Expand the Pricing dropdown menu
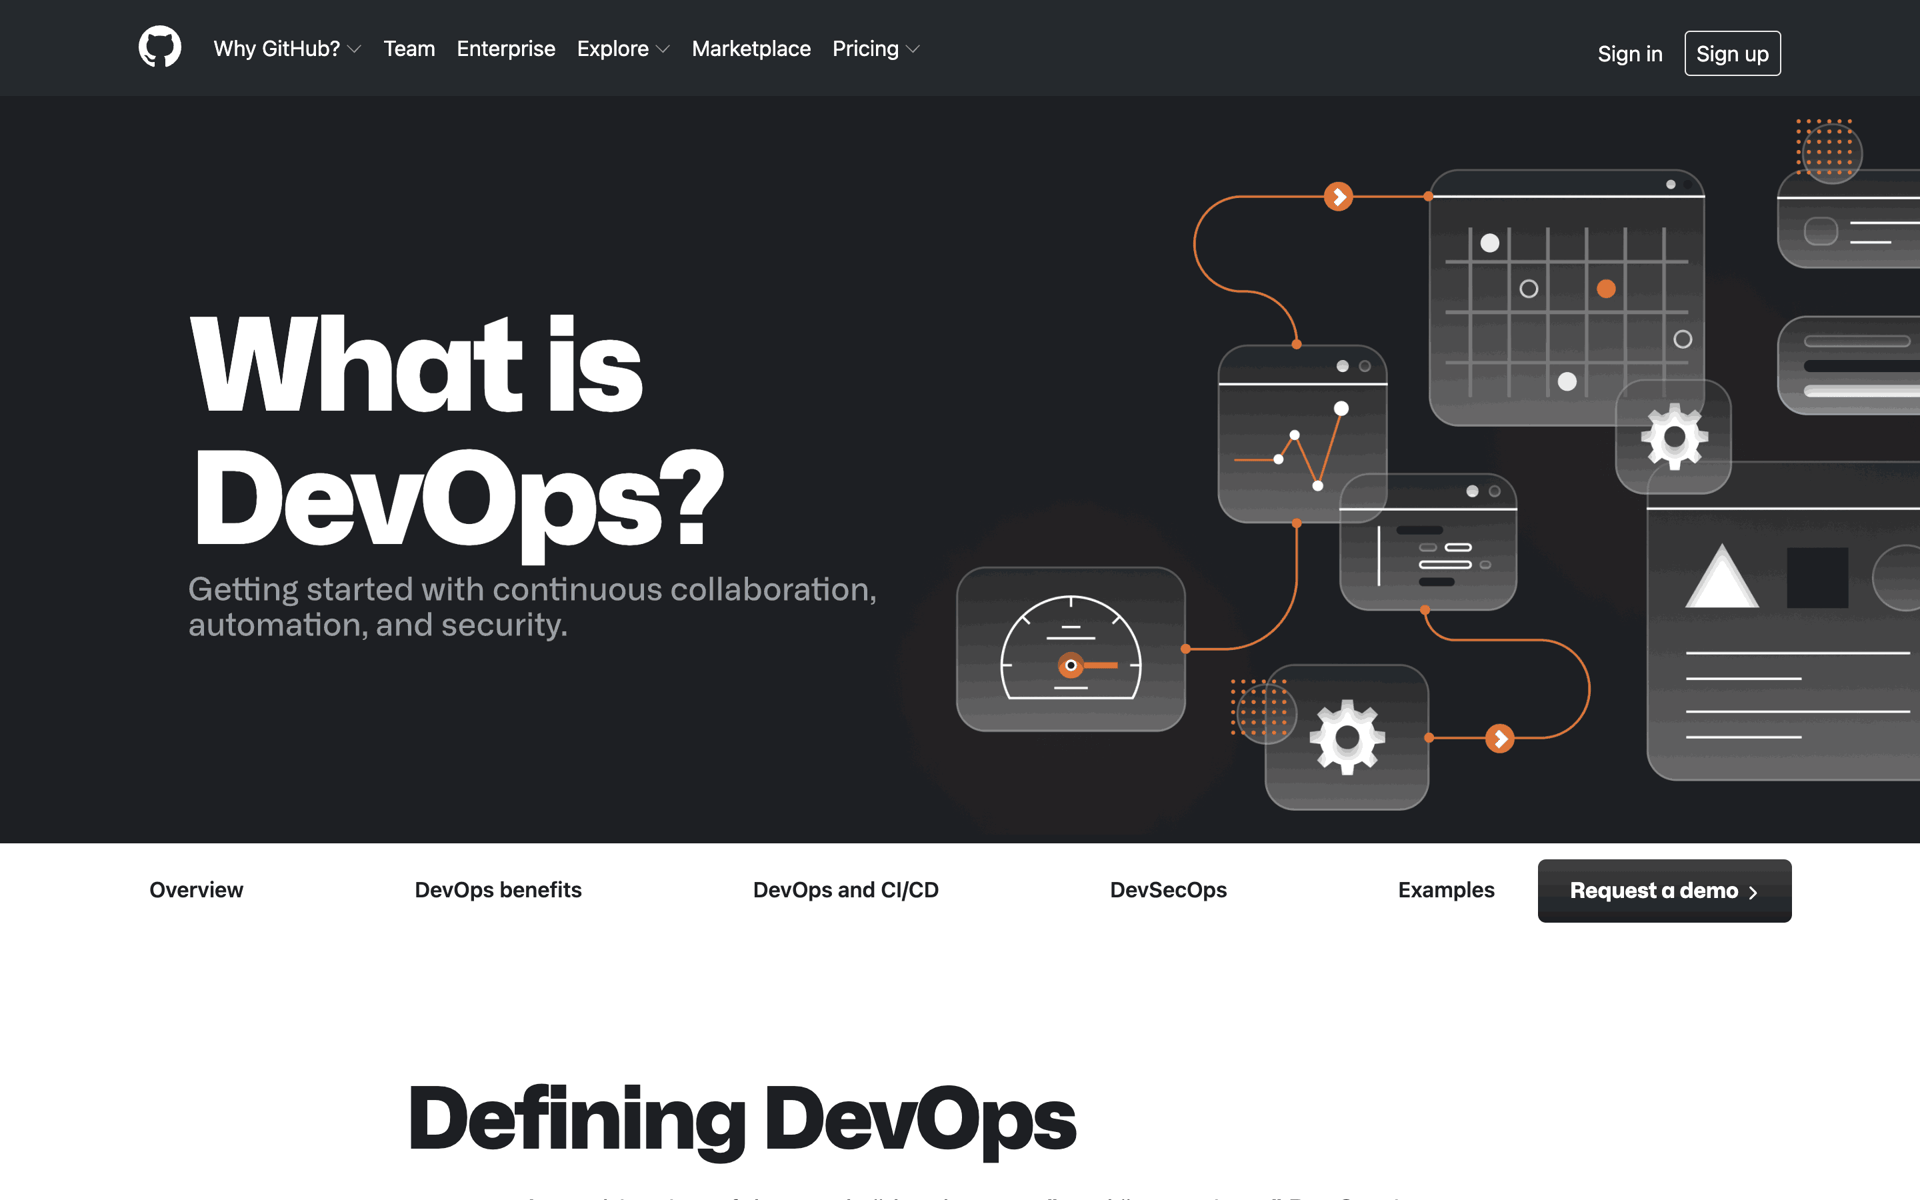The image size is (1920, 1200). (876, 48)
